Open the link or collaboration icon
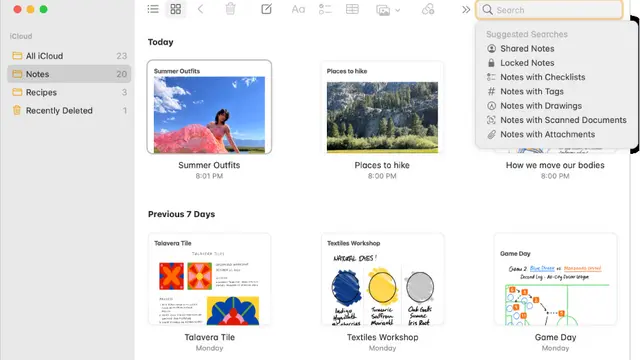Viewport: 640px width, 360px height. coord(428,9)
